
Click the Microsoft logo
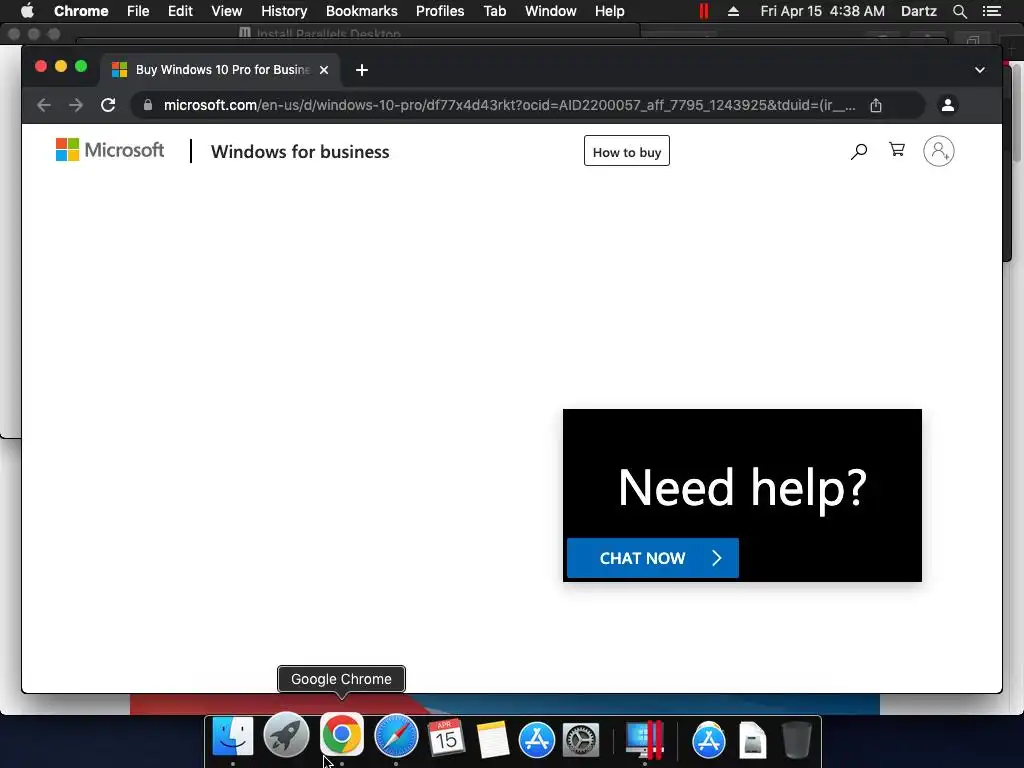(x=110, y=150)
